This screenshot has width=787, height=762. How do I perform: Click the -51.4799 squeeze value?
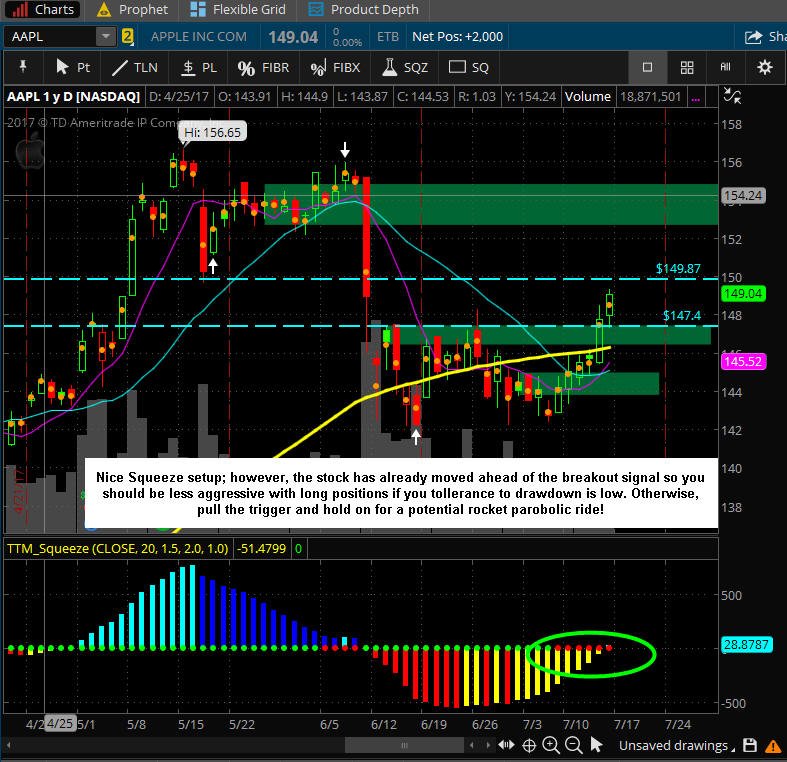pos(261,548)
